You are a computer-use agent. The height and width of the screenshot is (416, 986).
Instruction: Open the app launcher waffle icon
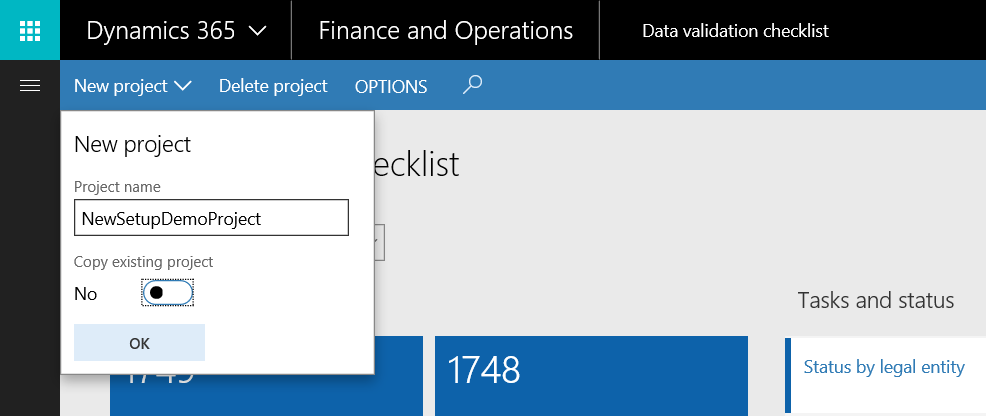pos(30,30)
